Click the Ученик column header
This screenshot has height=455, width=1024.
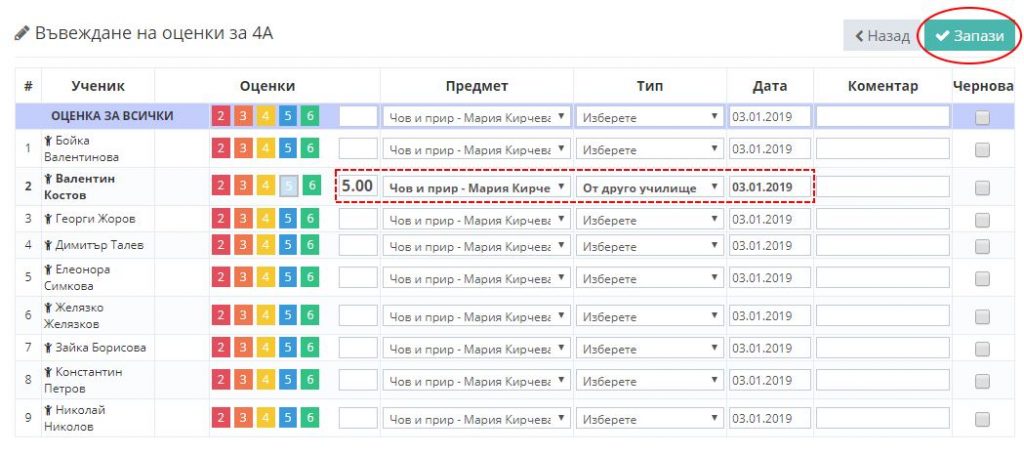tap(97, 86)
